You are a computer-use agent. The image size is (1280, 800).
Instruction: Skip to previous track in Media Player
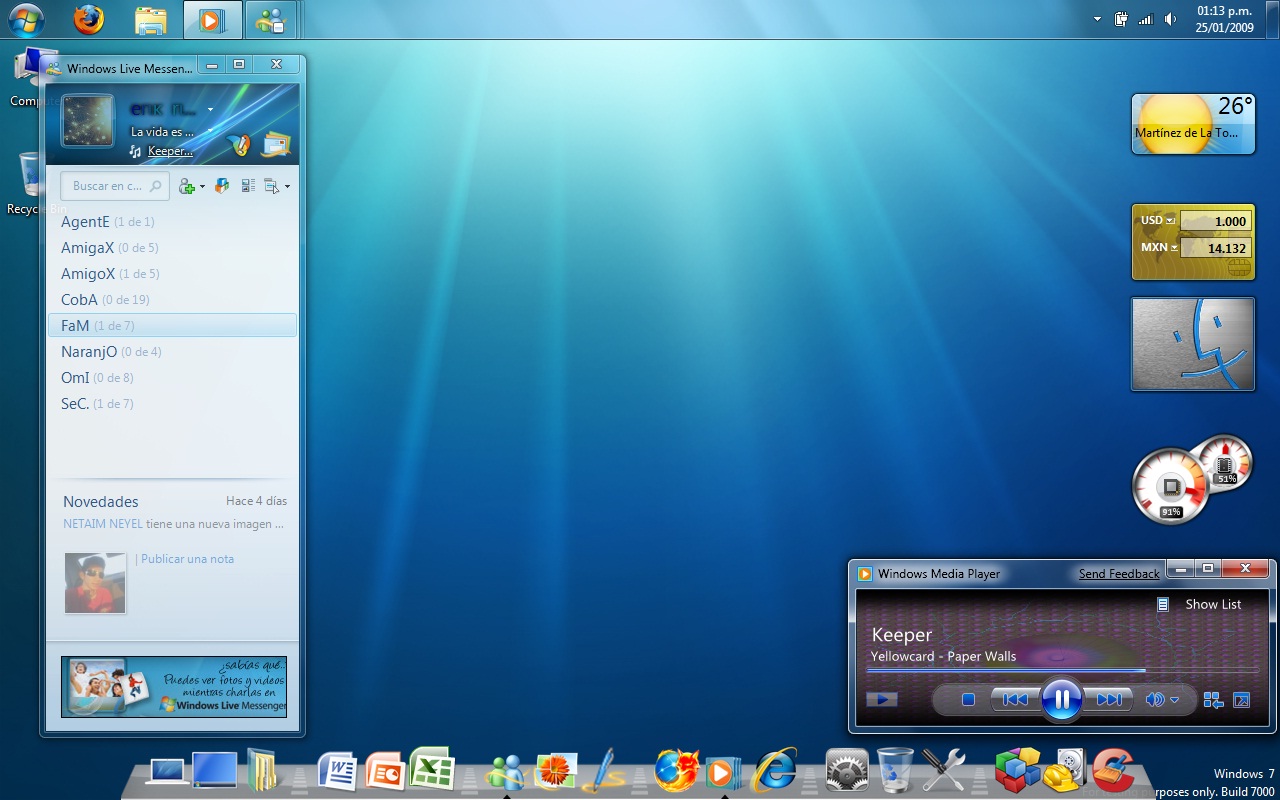1015,700
